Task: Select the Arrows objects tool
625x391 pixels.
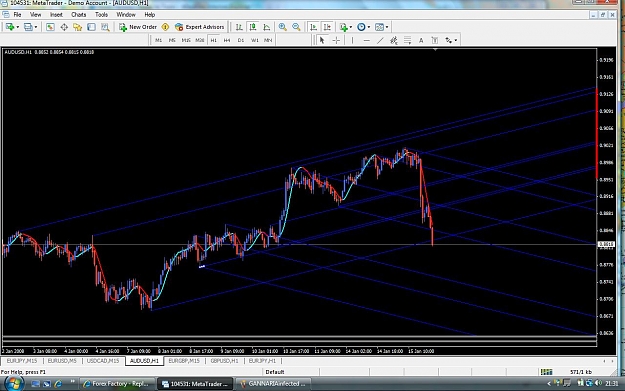Action: 449,40
